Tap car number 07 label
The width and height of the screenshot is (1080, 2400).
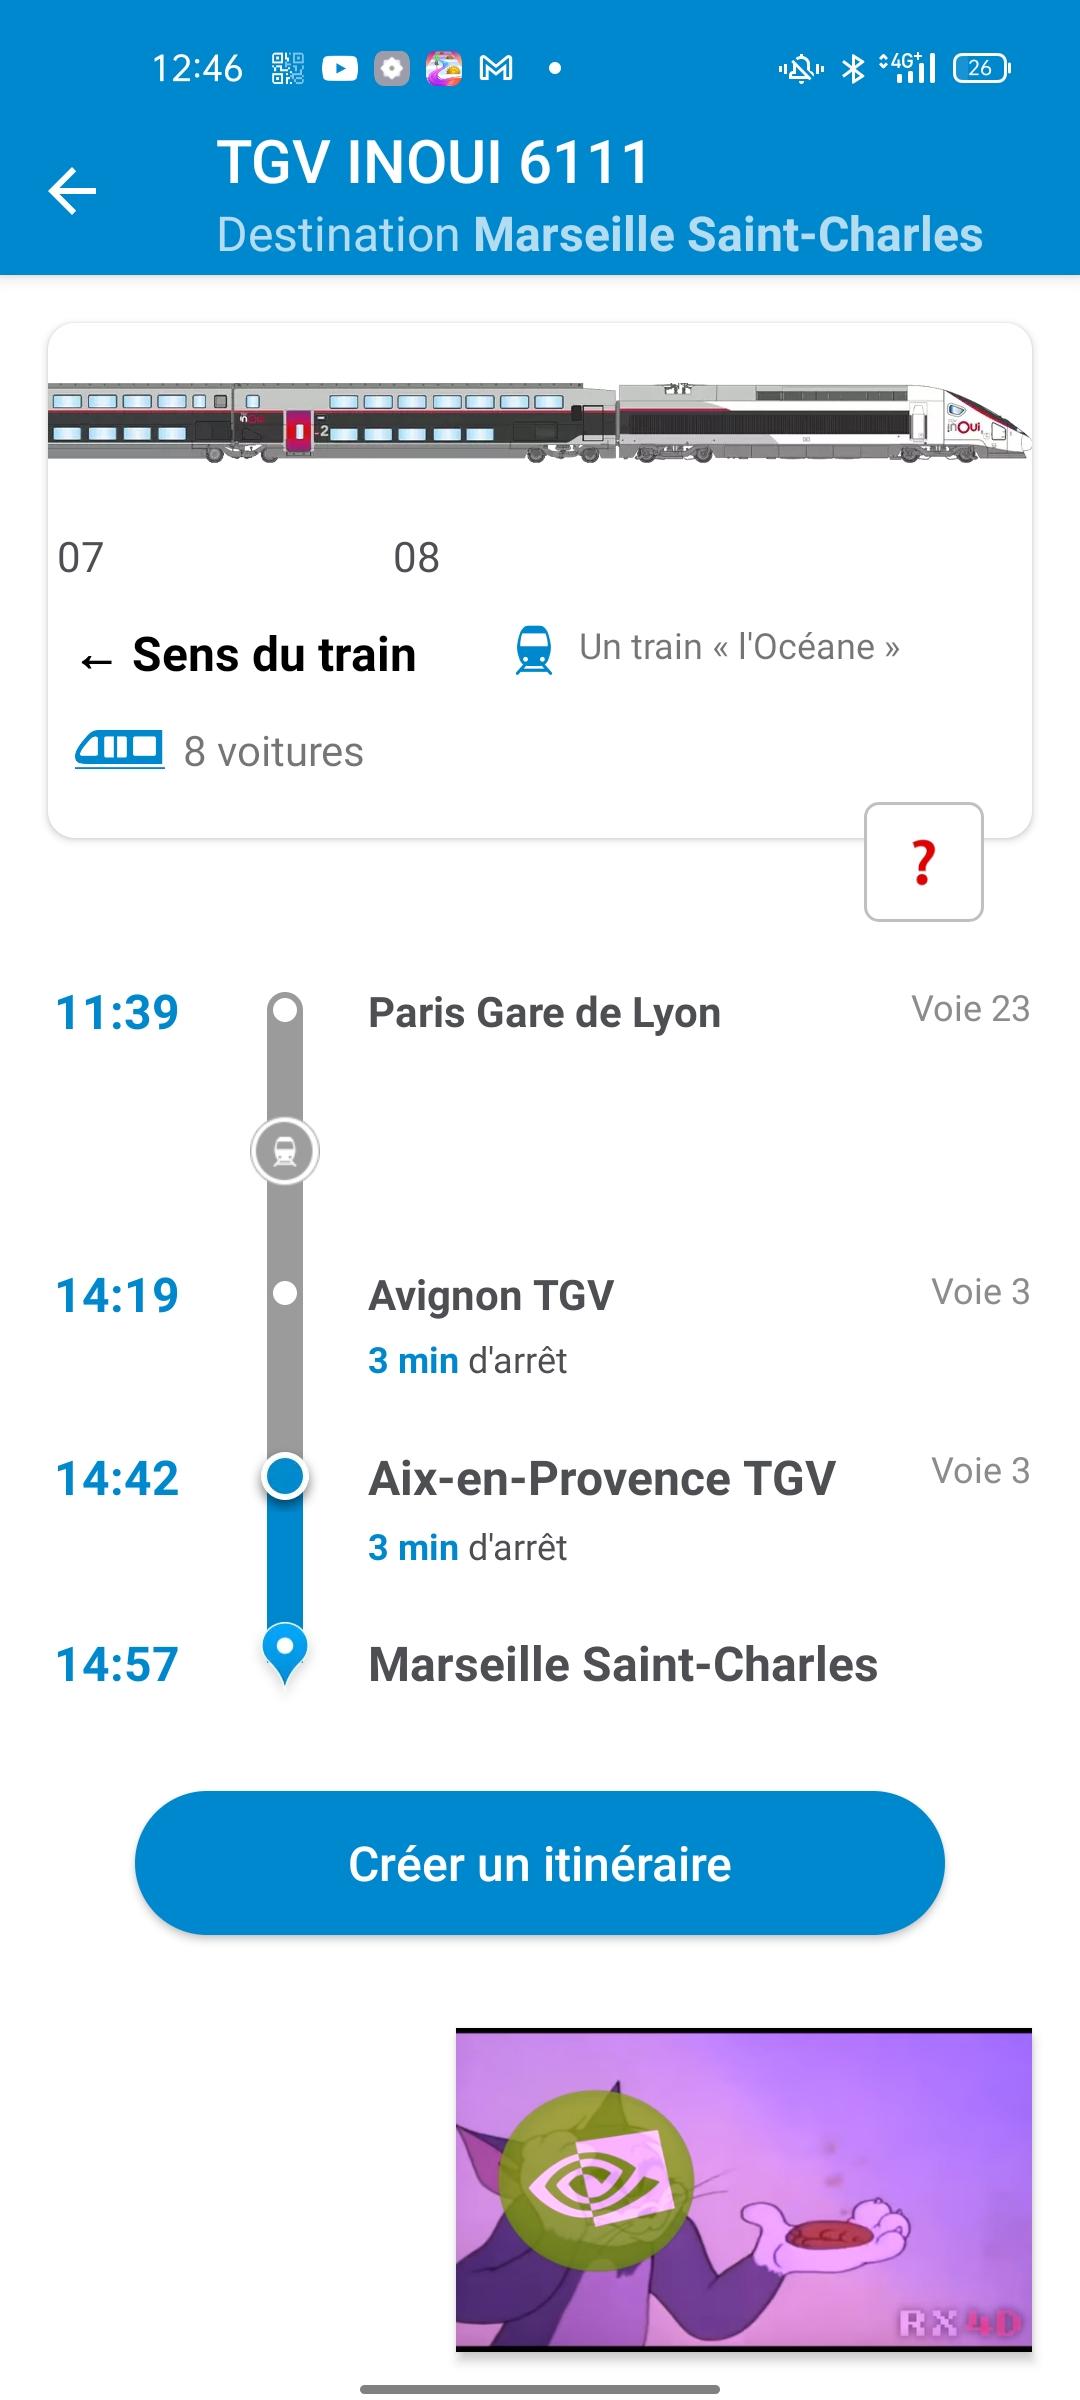point(81,558)
